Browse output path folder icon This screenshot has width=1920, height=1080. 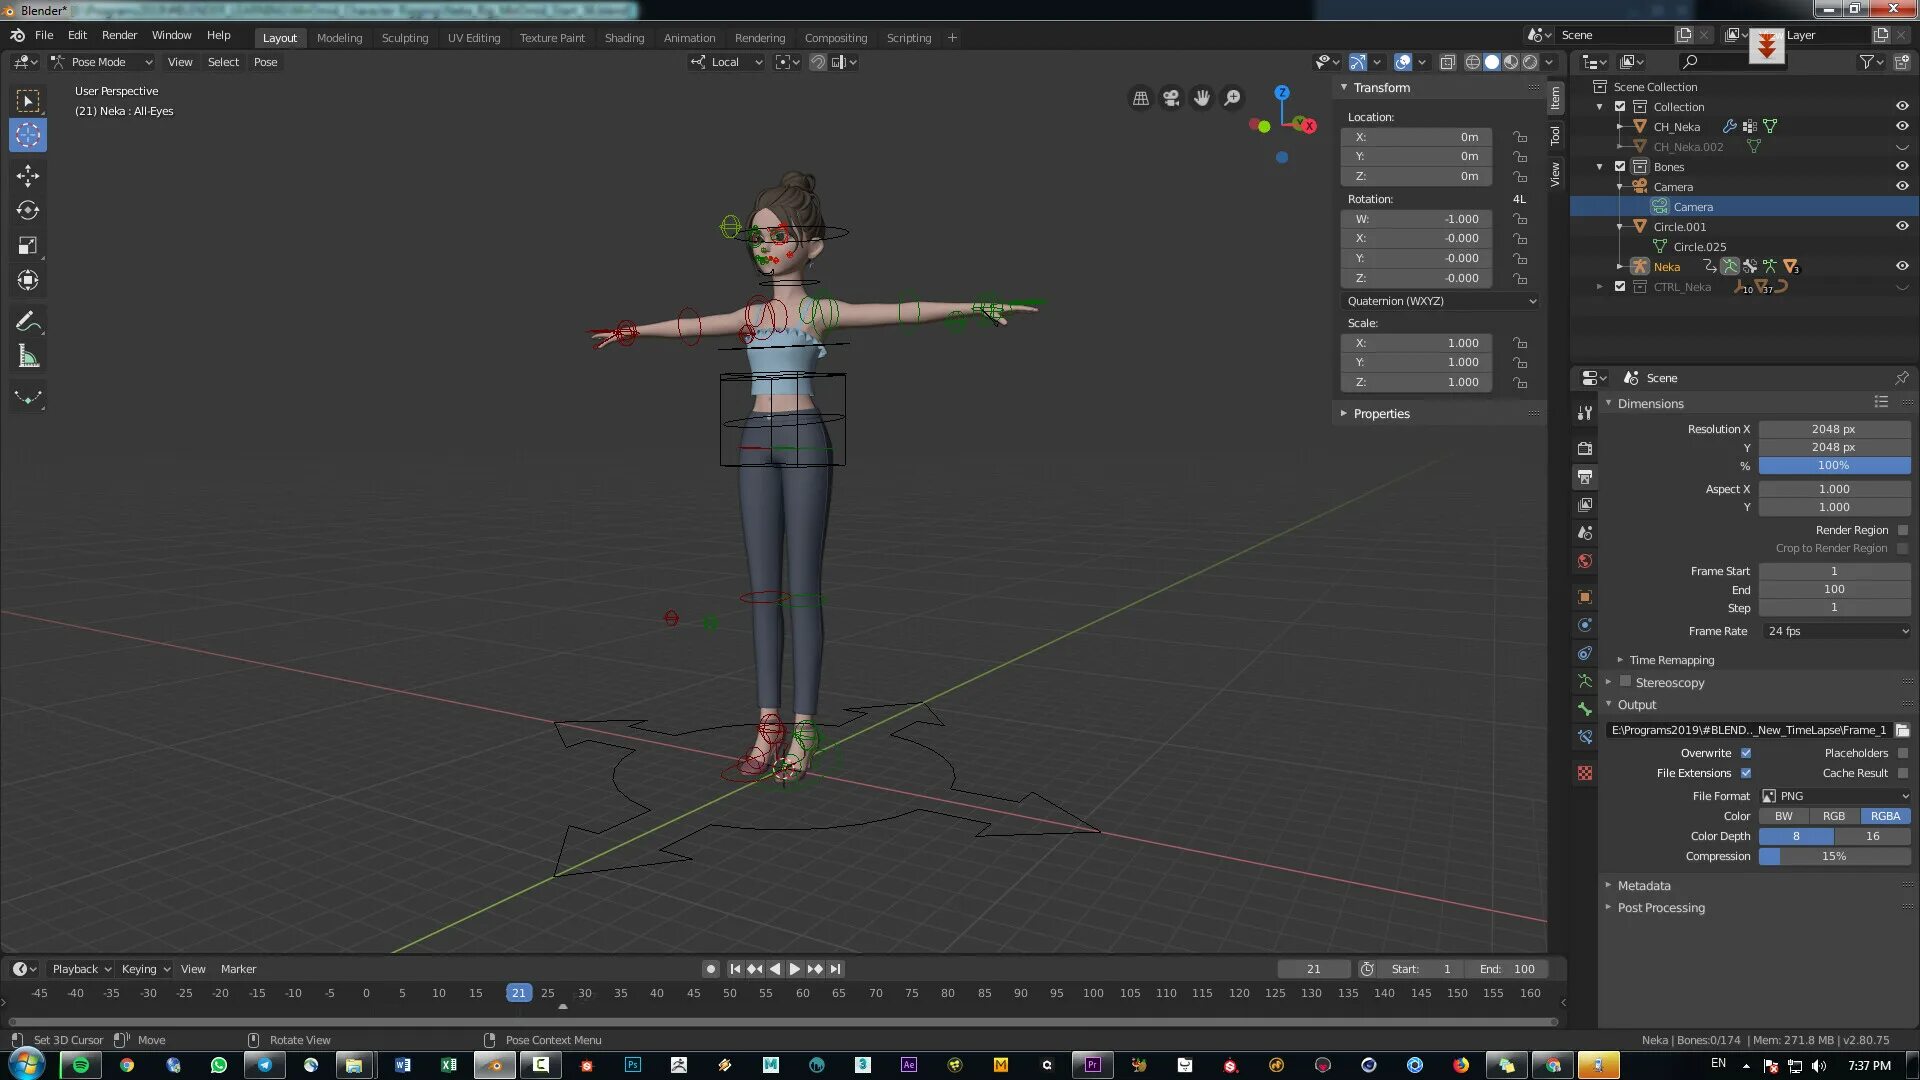1902,730
